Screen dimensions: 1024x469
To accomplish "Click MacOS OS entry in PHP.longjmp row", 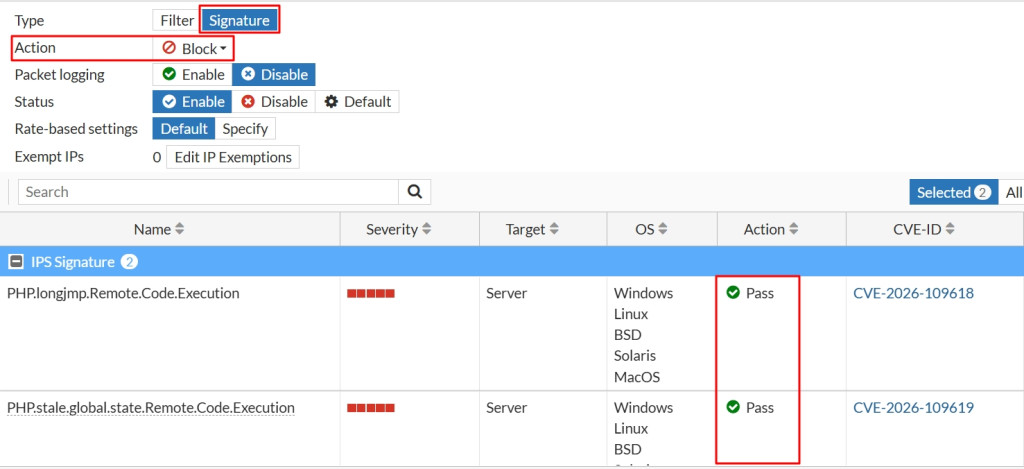I will [637, 377].
